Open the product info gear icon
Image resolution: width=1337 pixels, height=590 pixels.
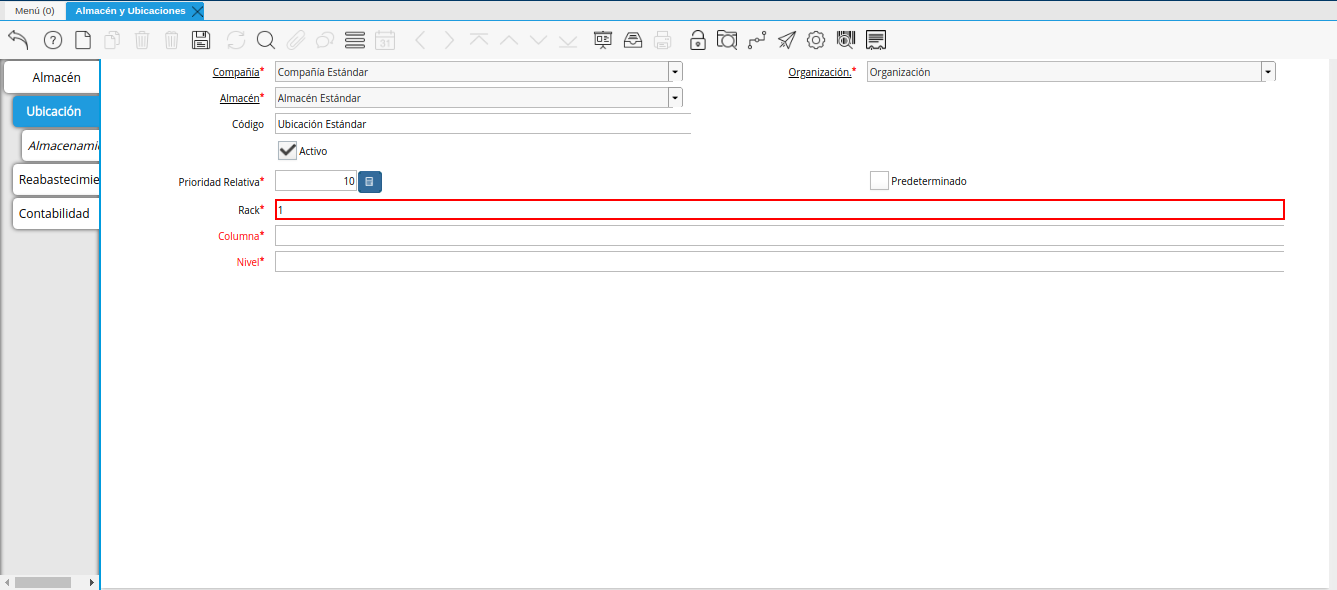coord(816,40)
